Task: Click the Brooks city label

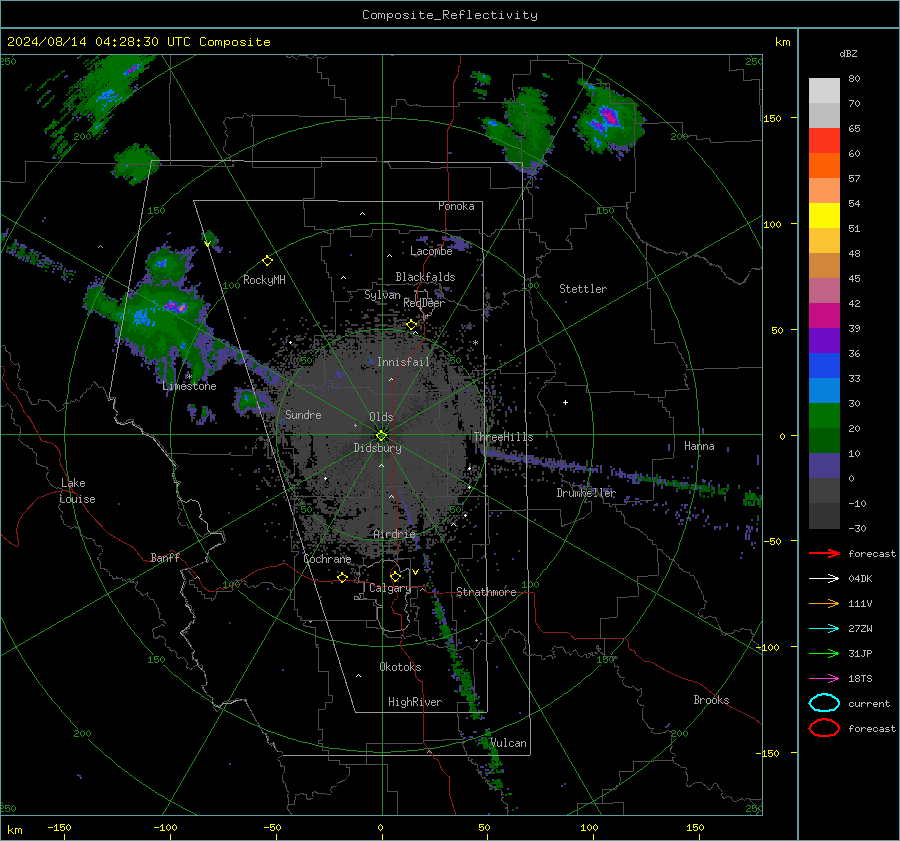Action: [x=711, y=700]
